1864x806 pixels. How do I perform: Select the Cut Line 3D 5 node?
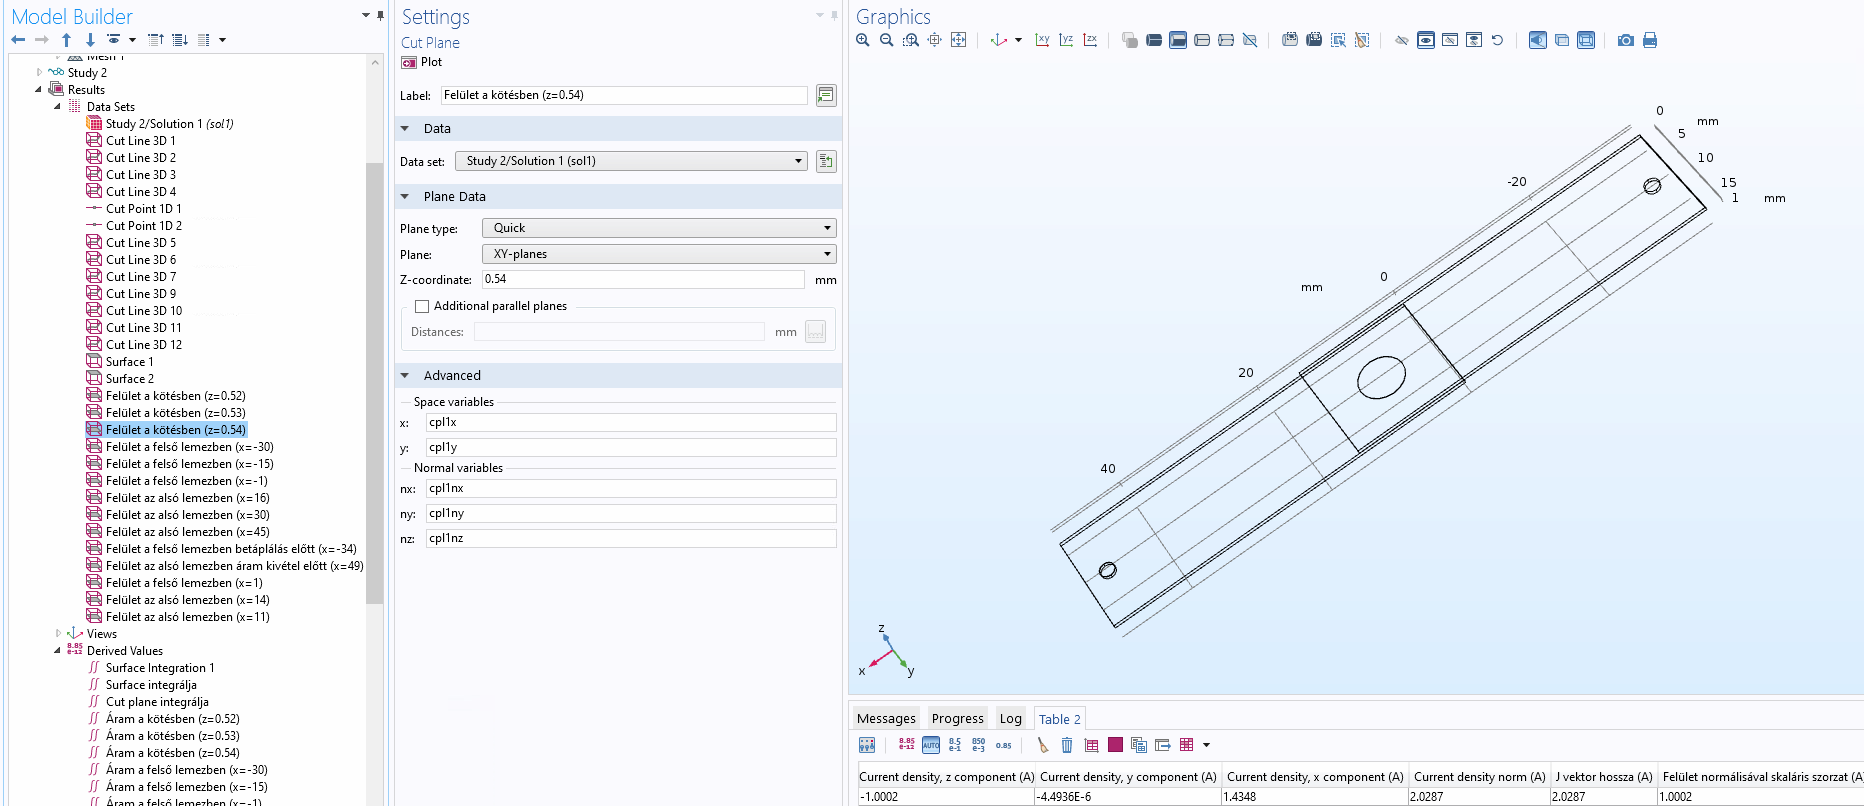[141, 243]
